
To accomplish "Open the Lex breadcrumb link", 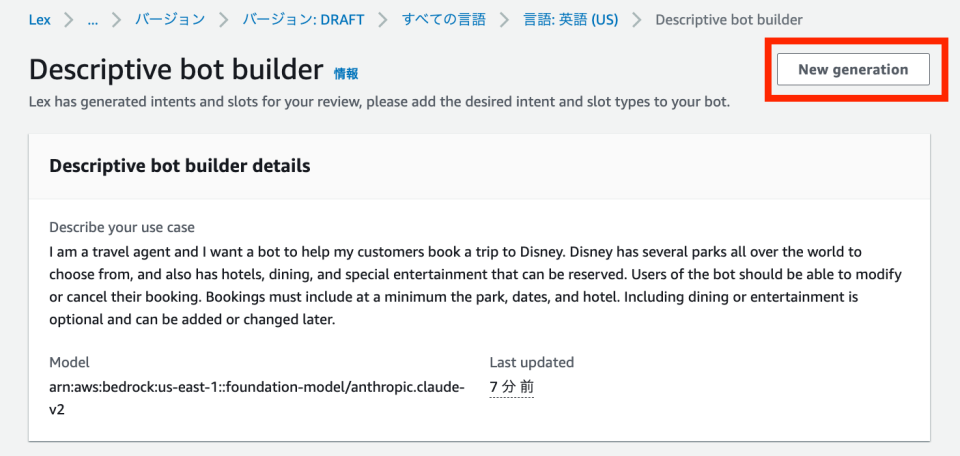I will click(39, 19).
